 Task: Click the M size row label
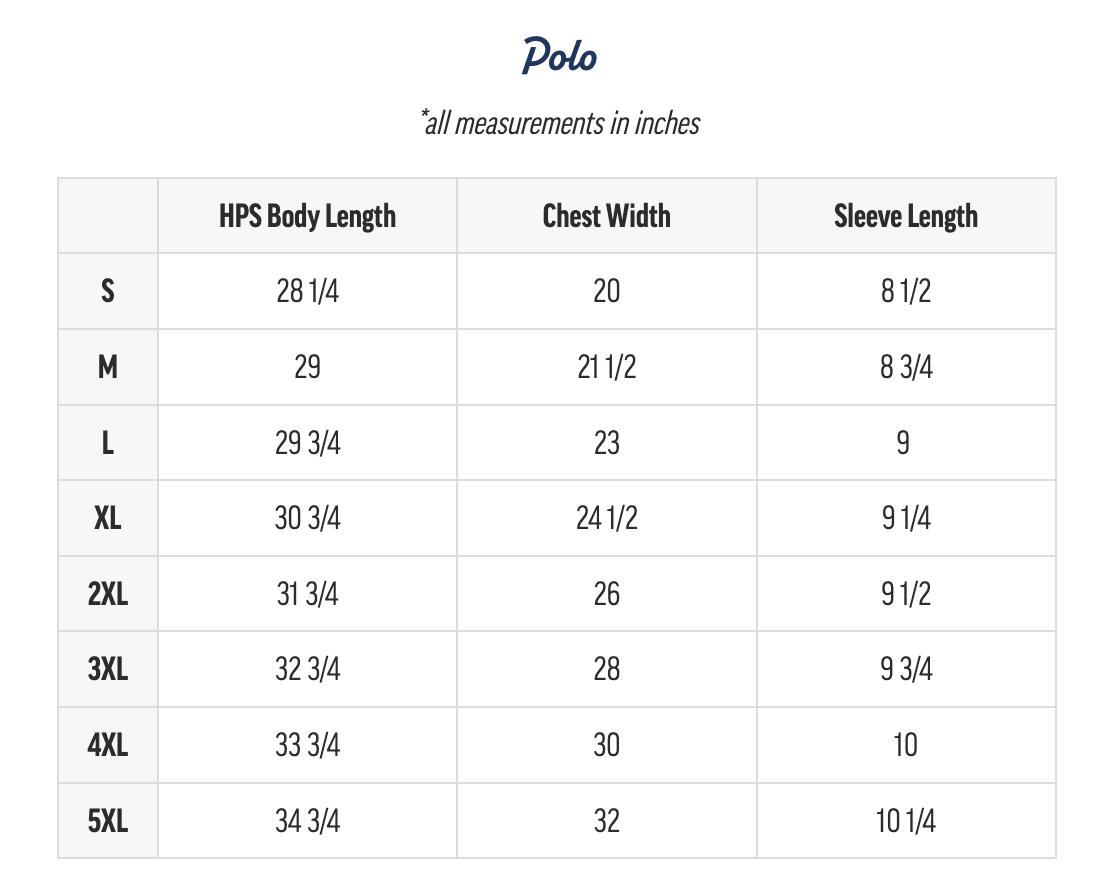[108, 367]
